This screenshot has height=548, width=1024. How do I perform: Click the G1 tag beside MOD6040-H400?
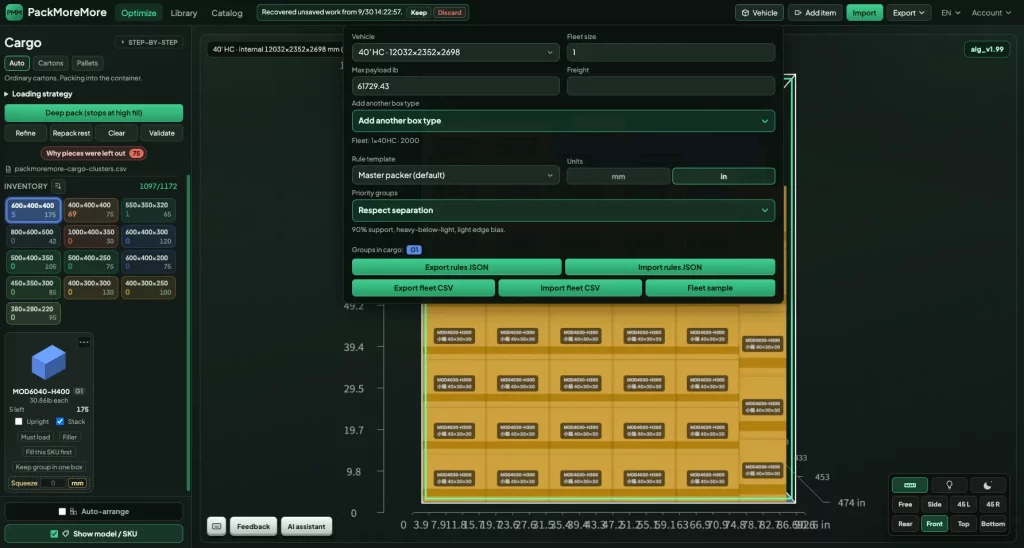79,391
